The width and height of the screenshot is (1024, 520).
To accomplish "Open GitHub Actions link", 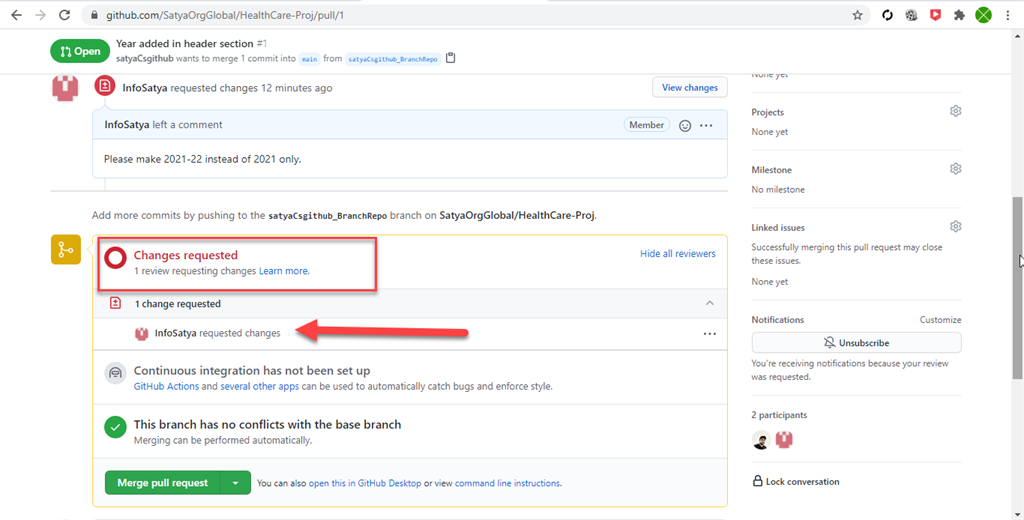I will pos(166,386).
